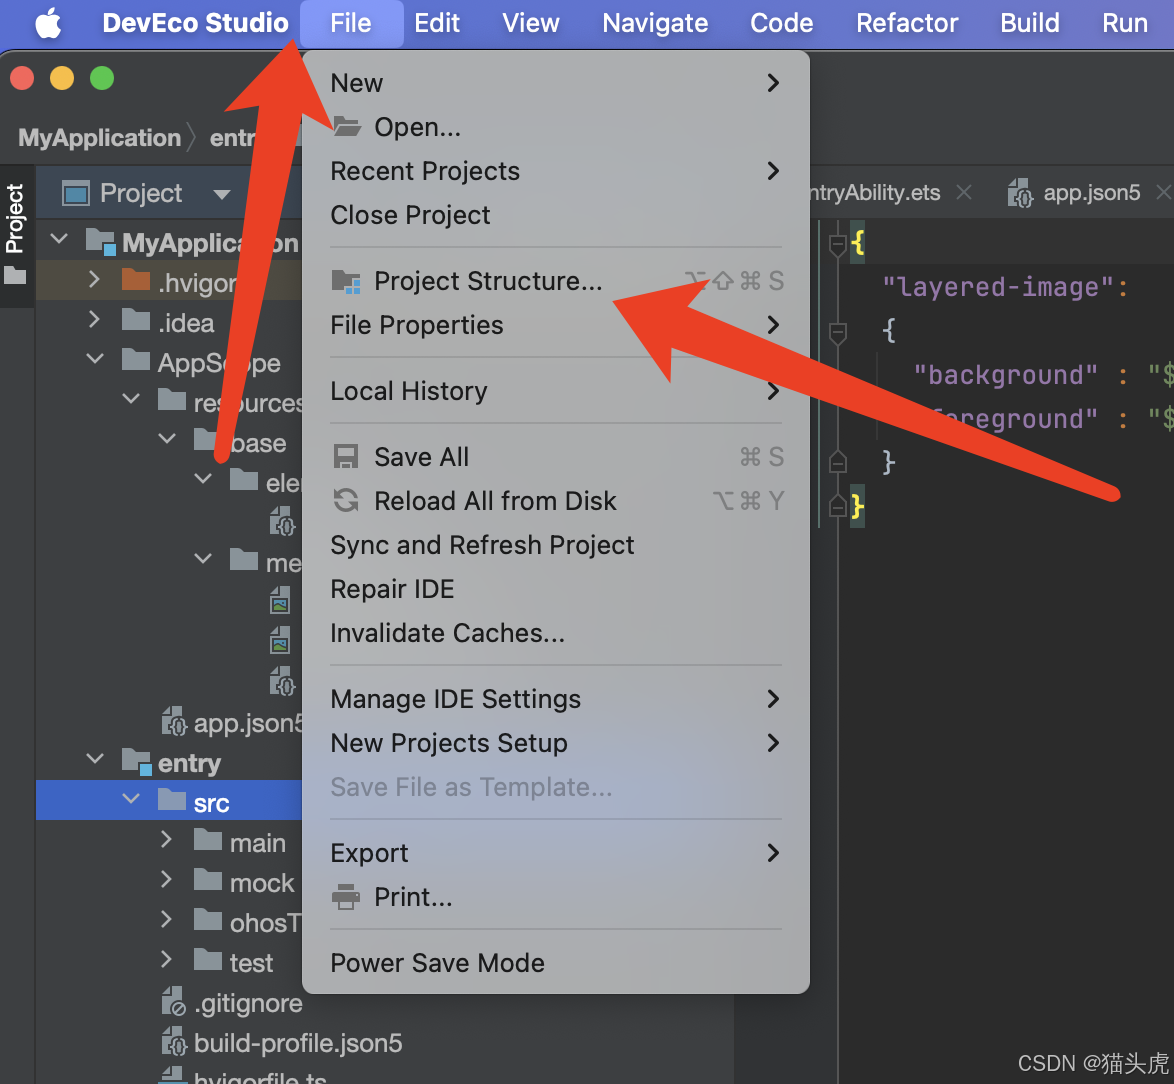Select the ohosTest folder row
Viewport: 1174px width, 1084px height.
pos(168,923)
